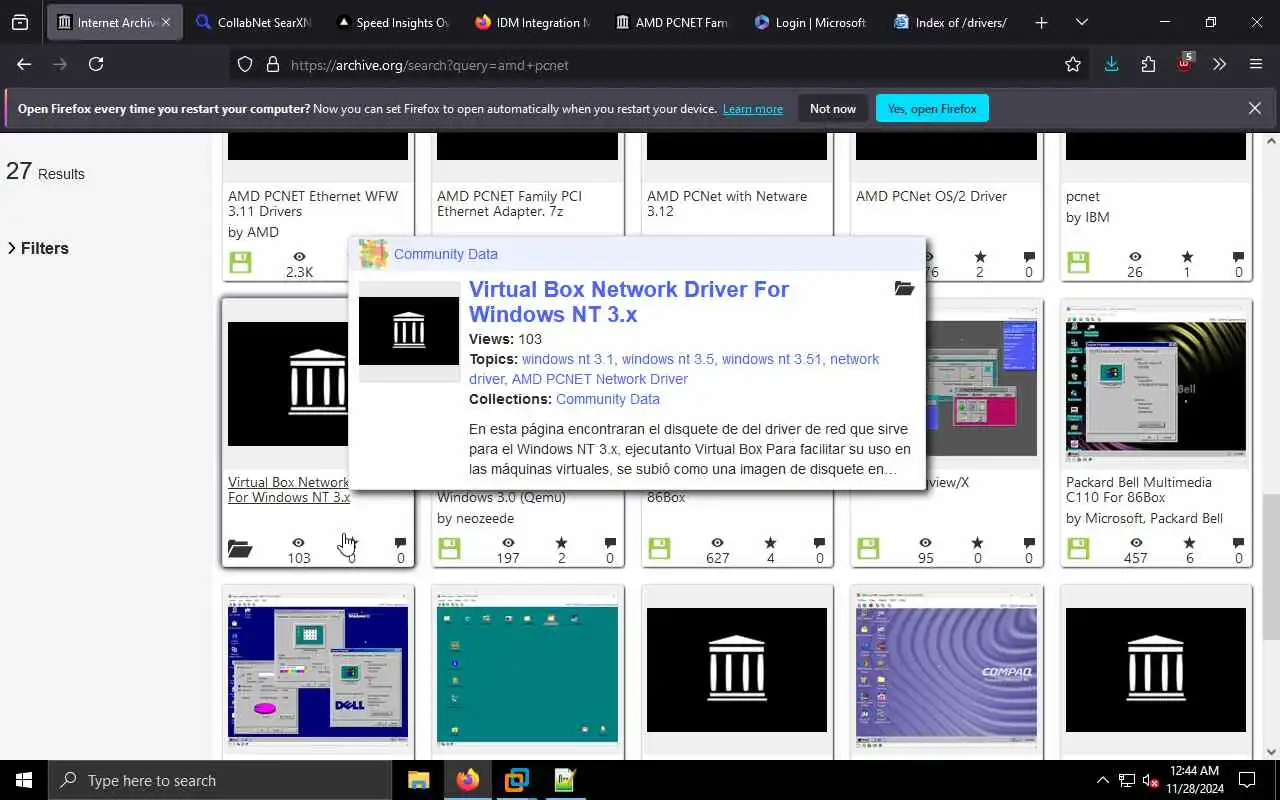The image size is (1280, 800).
Task: Open AMD PCNet OS/2 Driver item
Action: (x=931, y=196)
